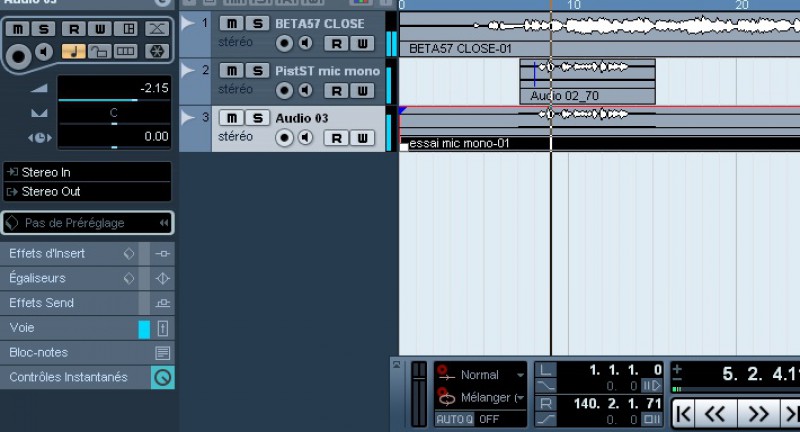Open the Bloc-notes notepad icon
The width and height of the screenshot is (800, 432).
[163, 353]
